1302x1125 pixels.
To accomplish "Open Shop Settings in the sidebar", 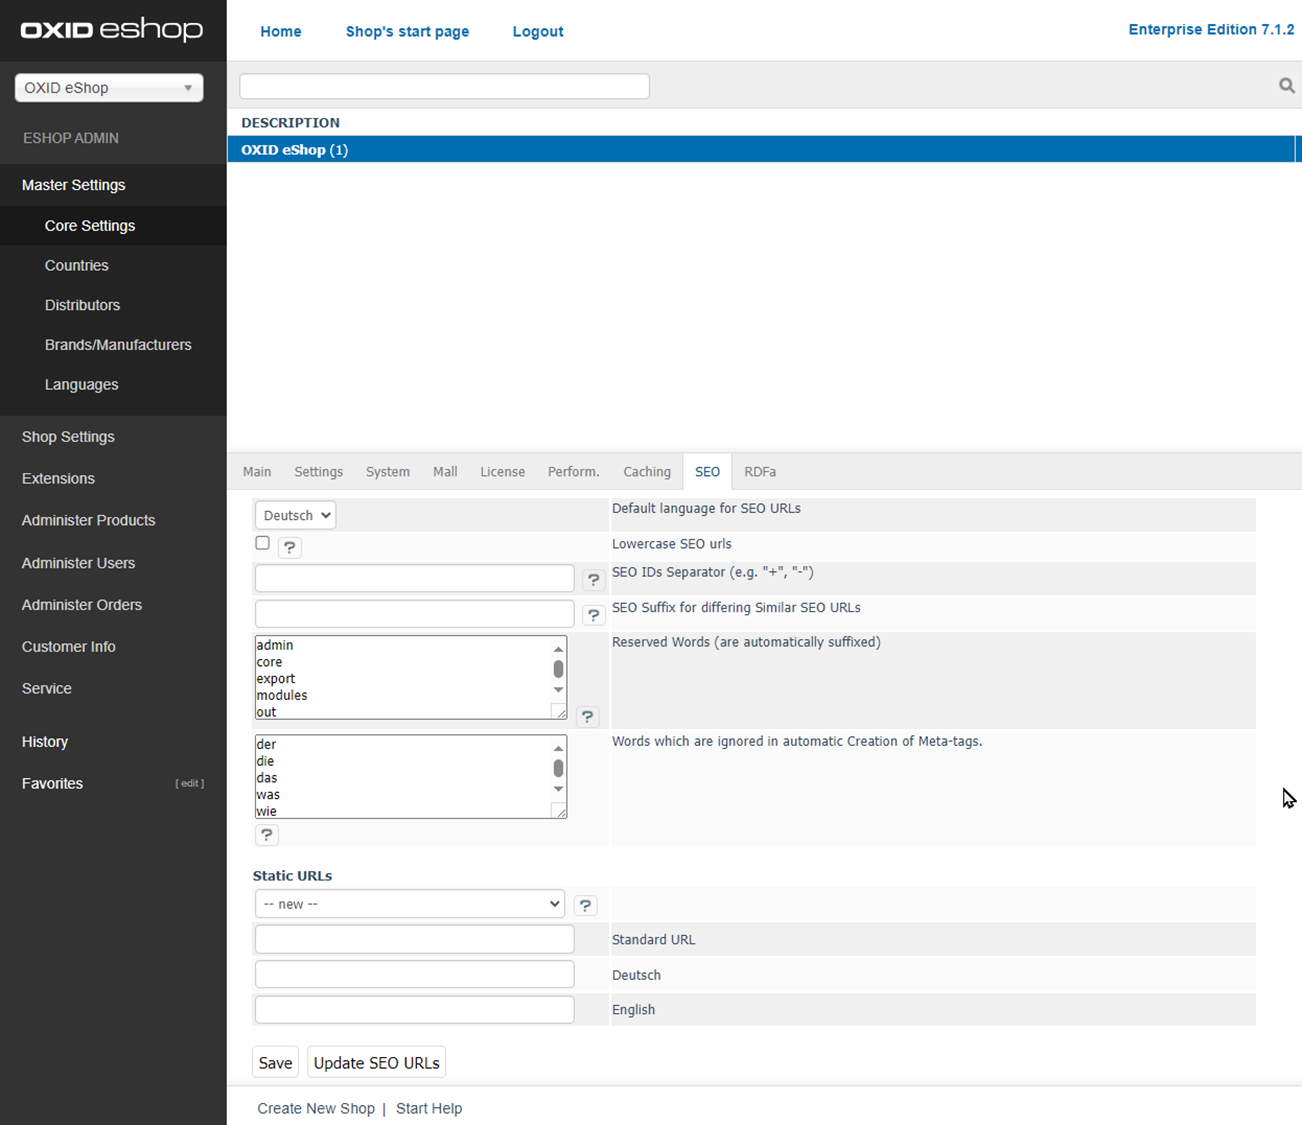I will click(68, 437).
